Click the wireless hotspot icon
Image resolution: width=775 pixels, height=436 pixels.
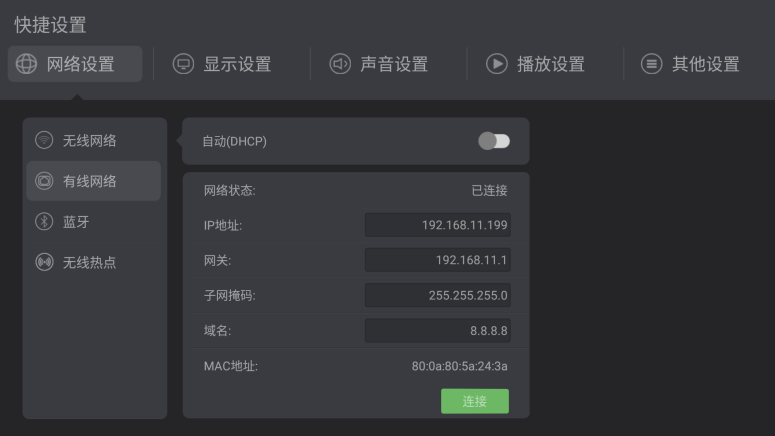point(44,262)
